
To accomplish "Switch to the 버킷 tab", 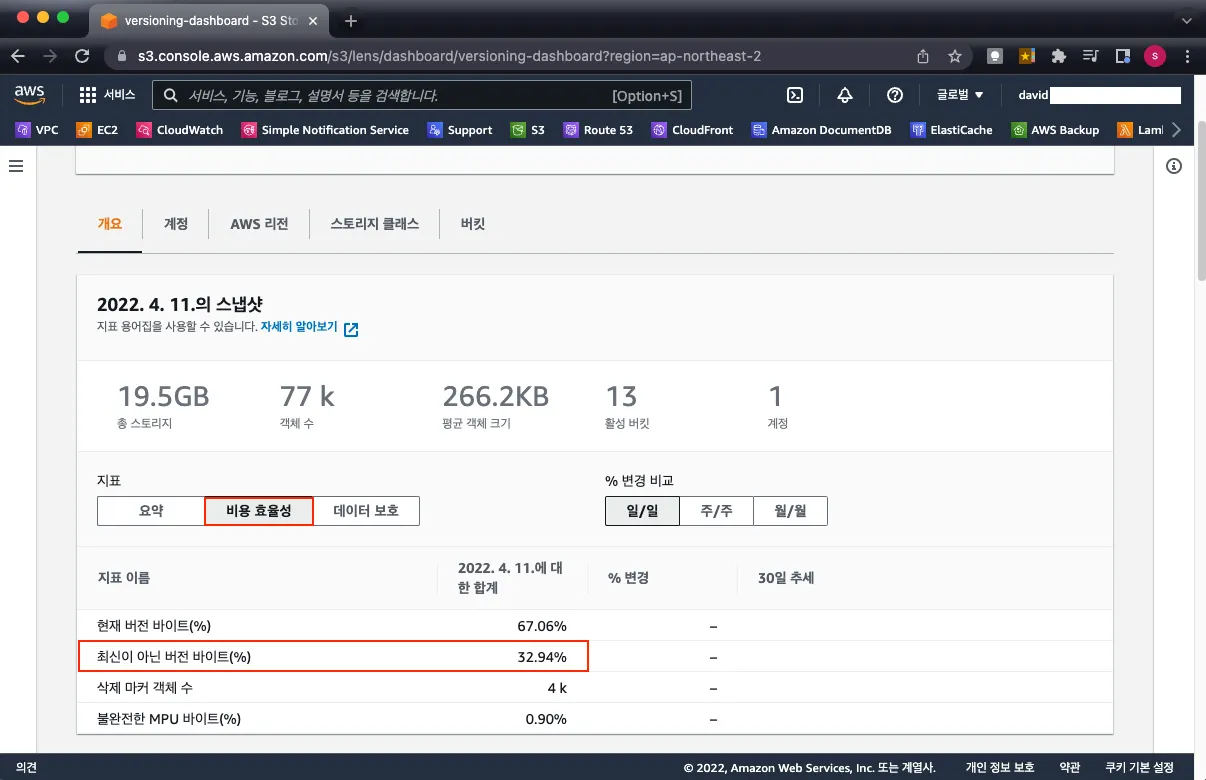I will coord(473,224).
